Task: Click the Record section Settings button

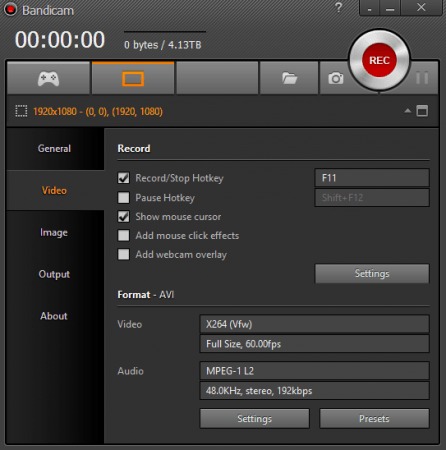Action: [x=372, y=274]
